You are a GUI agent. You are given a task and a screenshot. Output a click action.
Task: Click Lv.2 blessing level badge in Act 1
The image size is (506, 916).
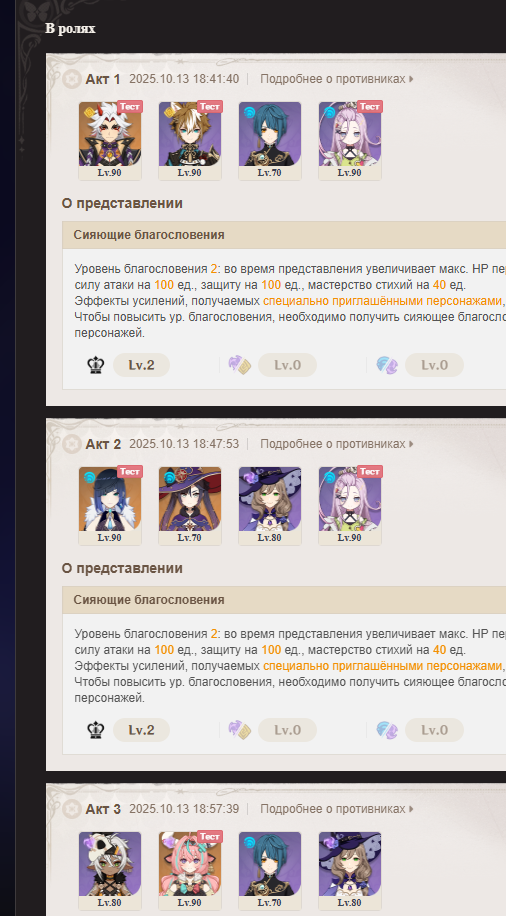[x=141, y=365]
